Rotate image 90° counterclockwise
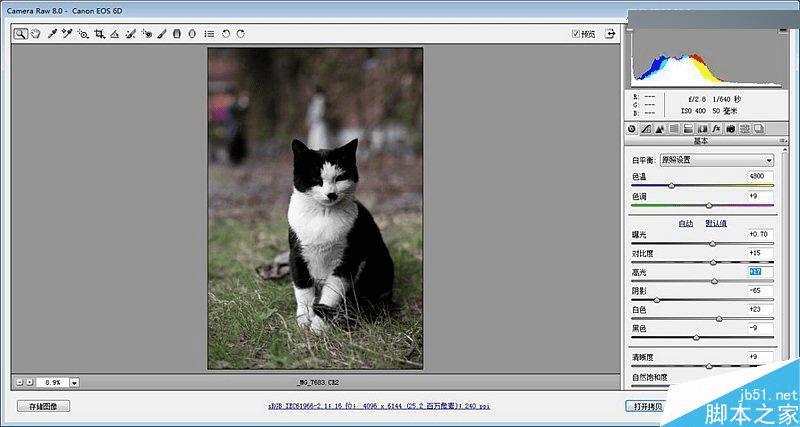 (226, 34)
